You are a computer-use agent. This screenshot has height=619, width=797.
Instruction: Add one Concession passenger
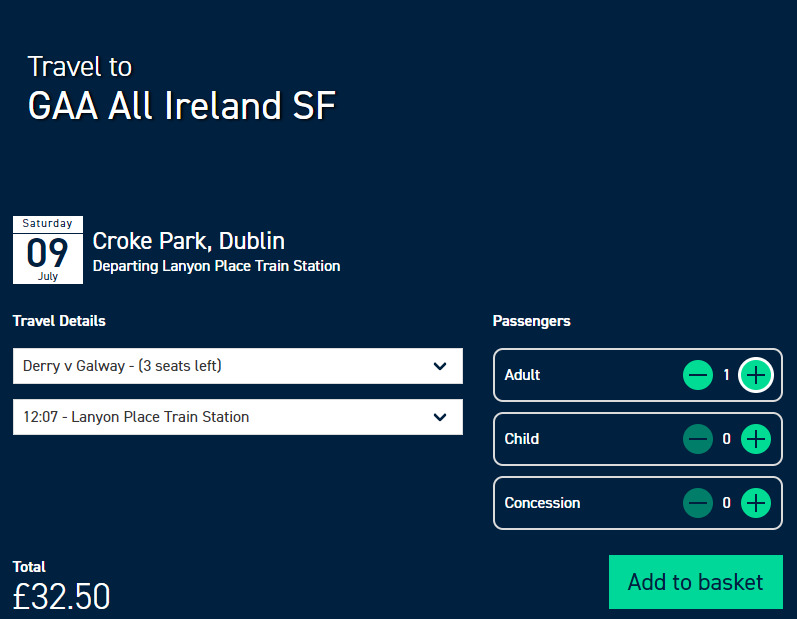point(756,503)
